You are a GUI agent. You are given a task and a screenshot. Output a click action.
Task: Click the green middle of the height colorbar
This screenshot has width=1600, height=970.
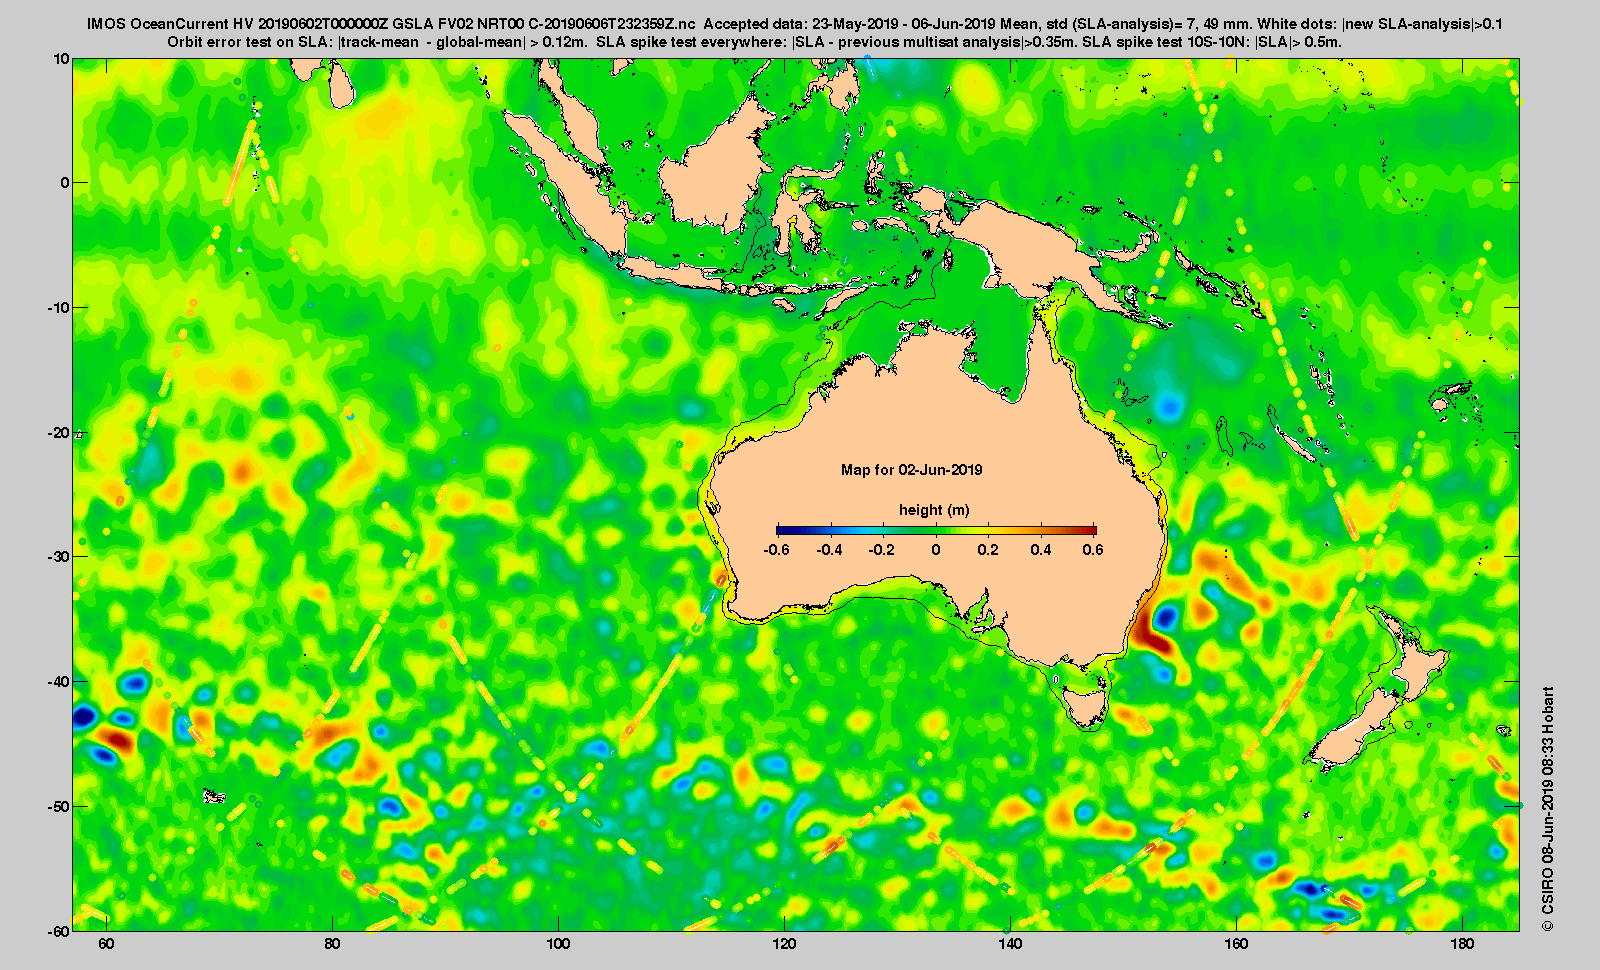tap(936, 530)
